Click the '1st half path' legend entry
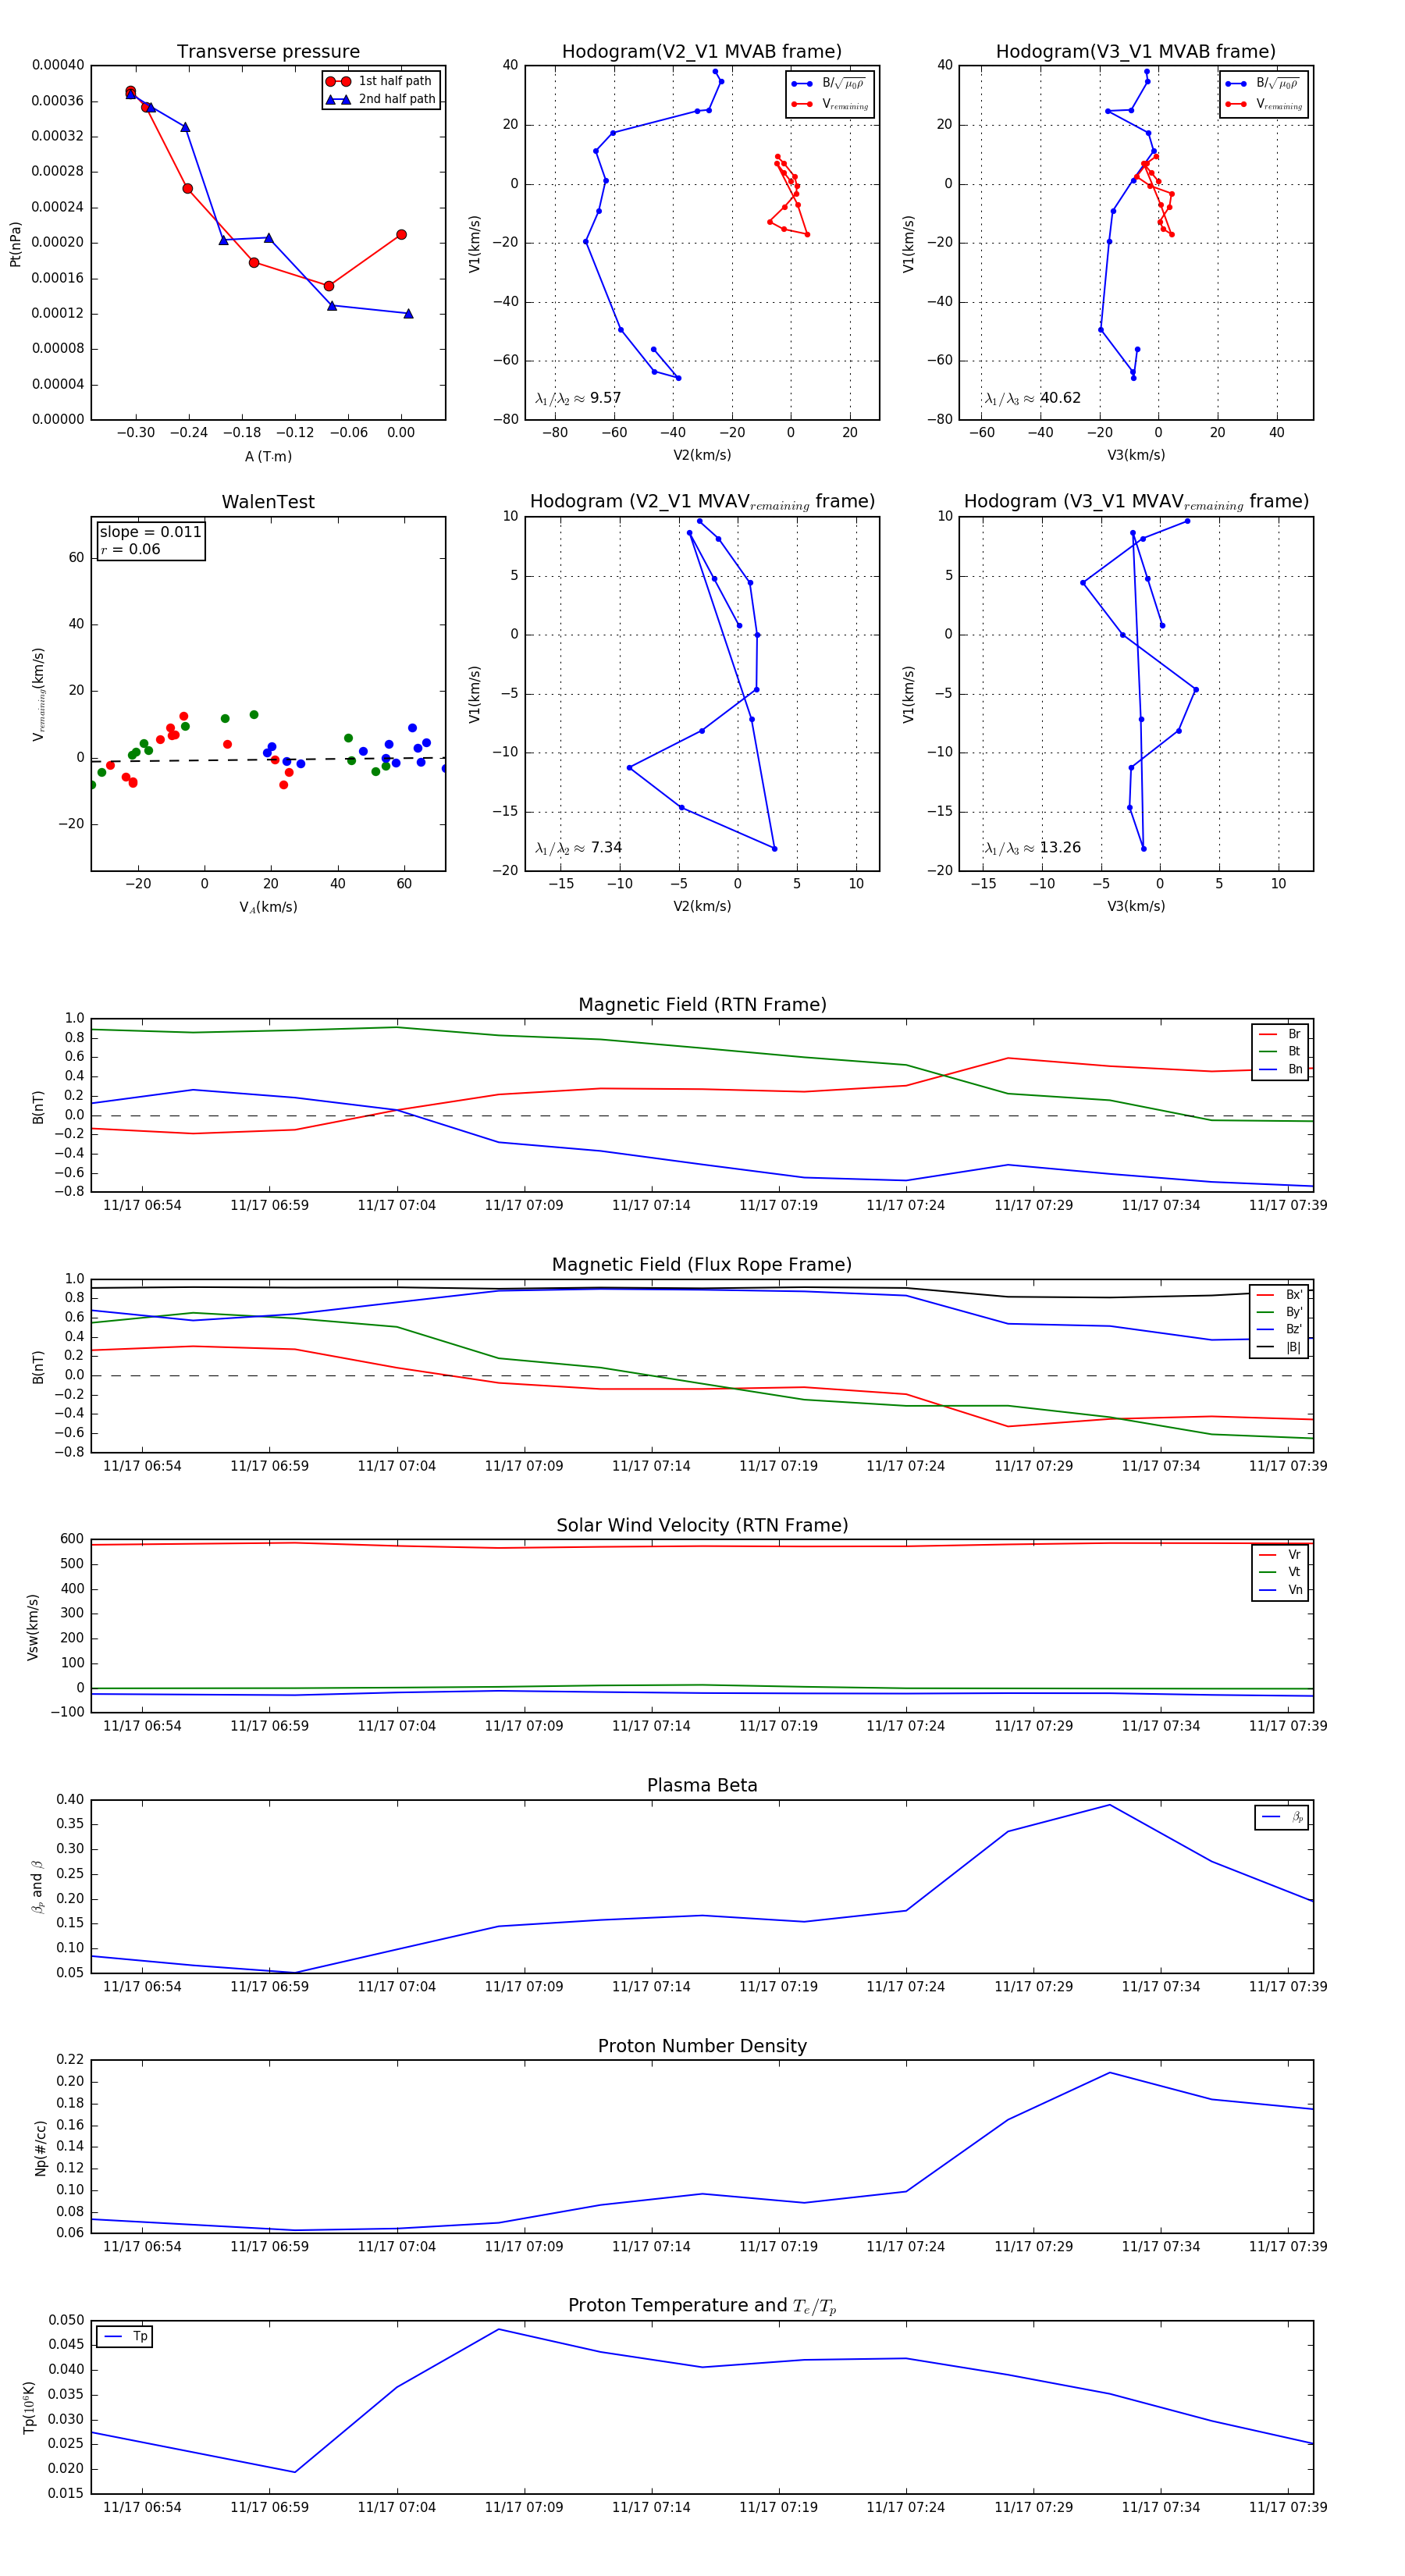Image resolution: width=1405 pixels, height=2576 pixels. pyautogui.click(x=380, y=81)
